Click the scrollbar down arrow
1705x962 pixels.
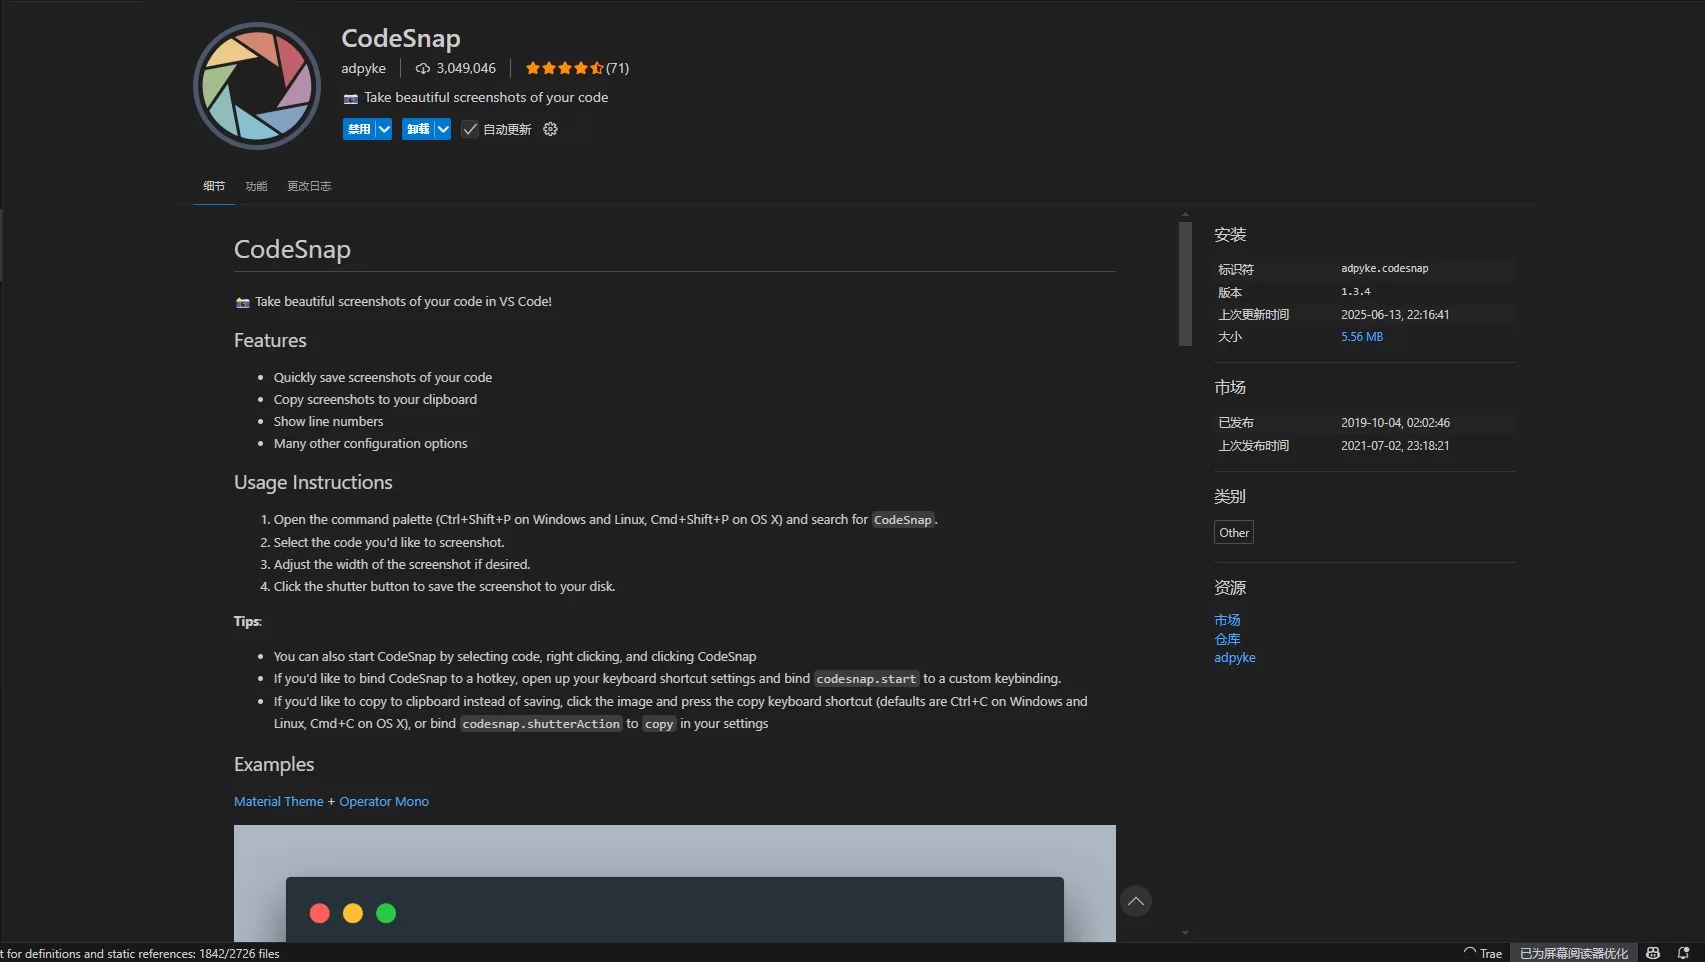(x=1185, y=933)
